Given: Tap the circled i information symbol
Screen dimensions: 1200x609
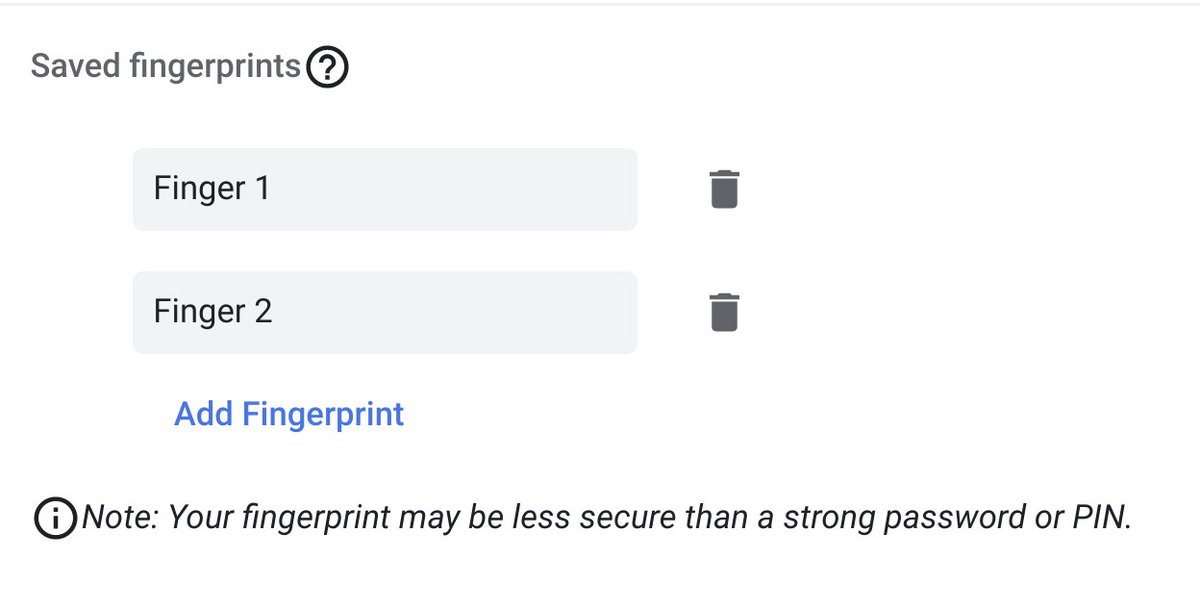Looking at the screenshot, I should [x=55, y=518].
